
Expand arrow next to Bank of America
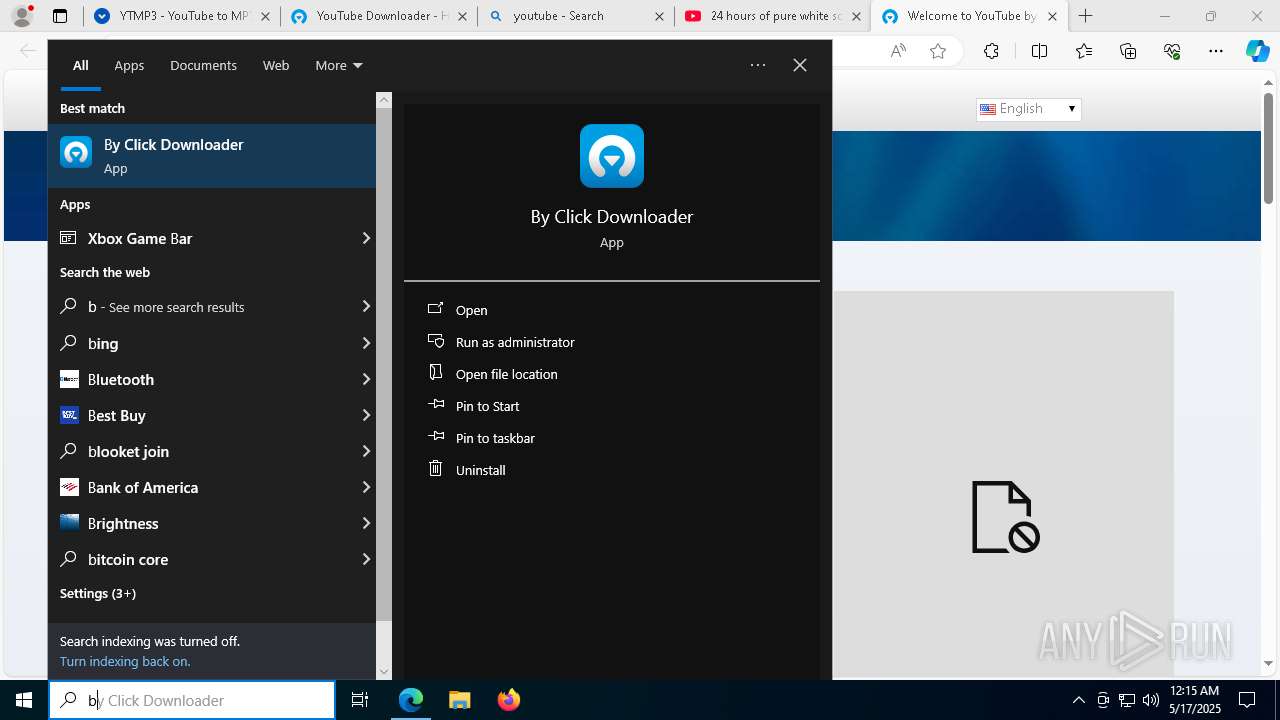tap(366, 487)
